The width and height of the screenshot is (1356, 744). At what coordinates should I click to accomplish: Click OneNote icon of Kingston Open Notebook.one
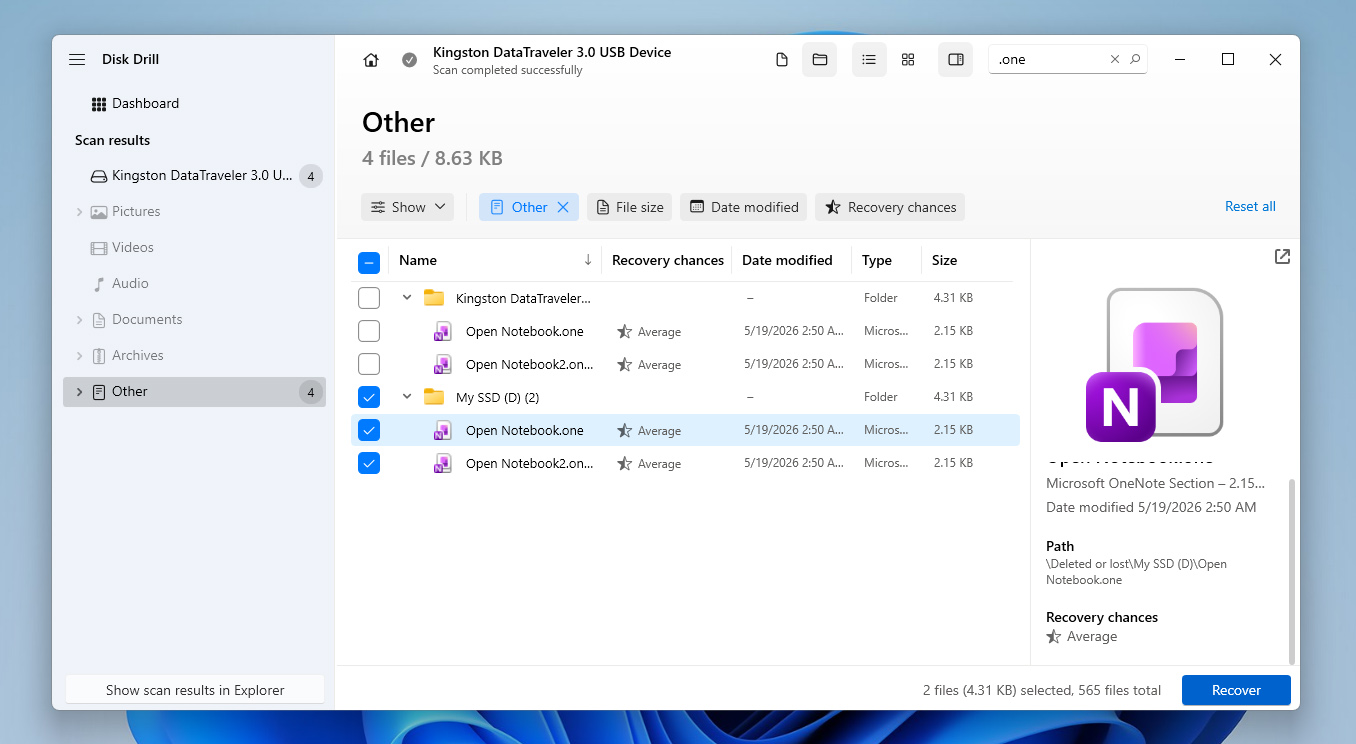(x=443, y=331)
